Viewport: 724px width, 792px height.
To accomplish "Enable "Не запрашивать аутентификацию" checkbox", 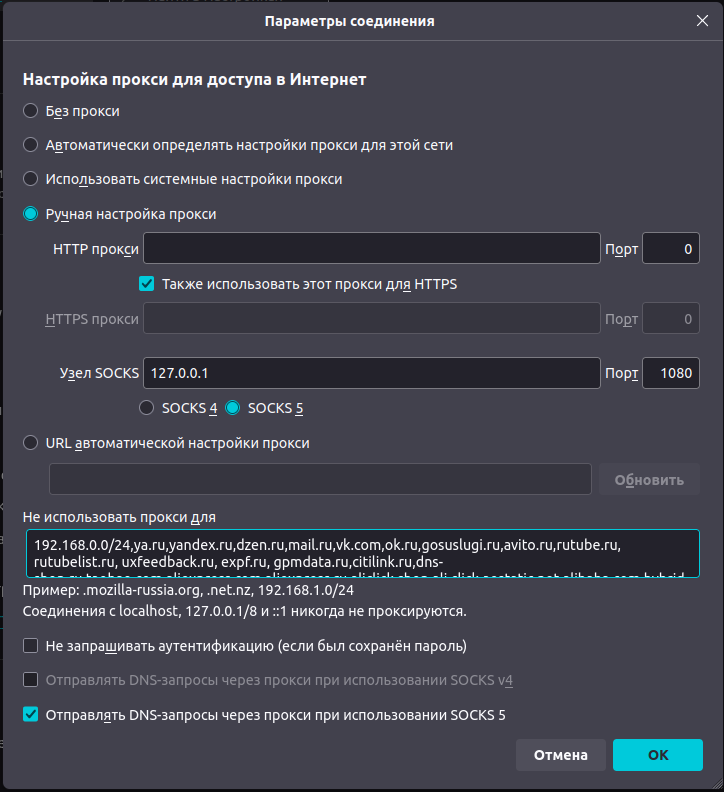I will point(31,646).
